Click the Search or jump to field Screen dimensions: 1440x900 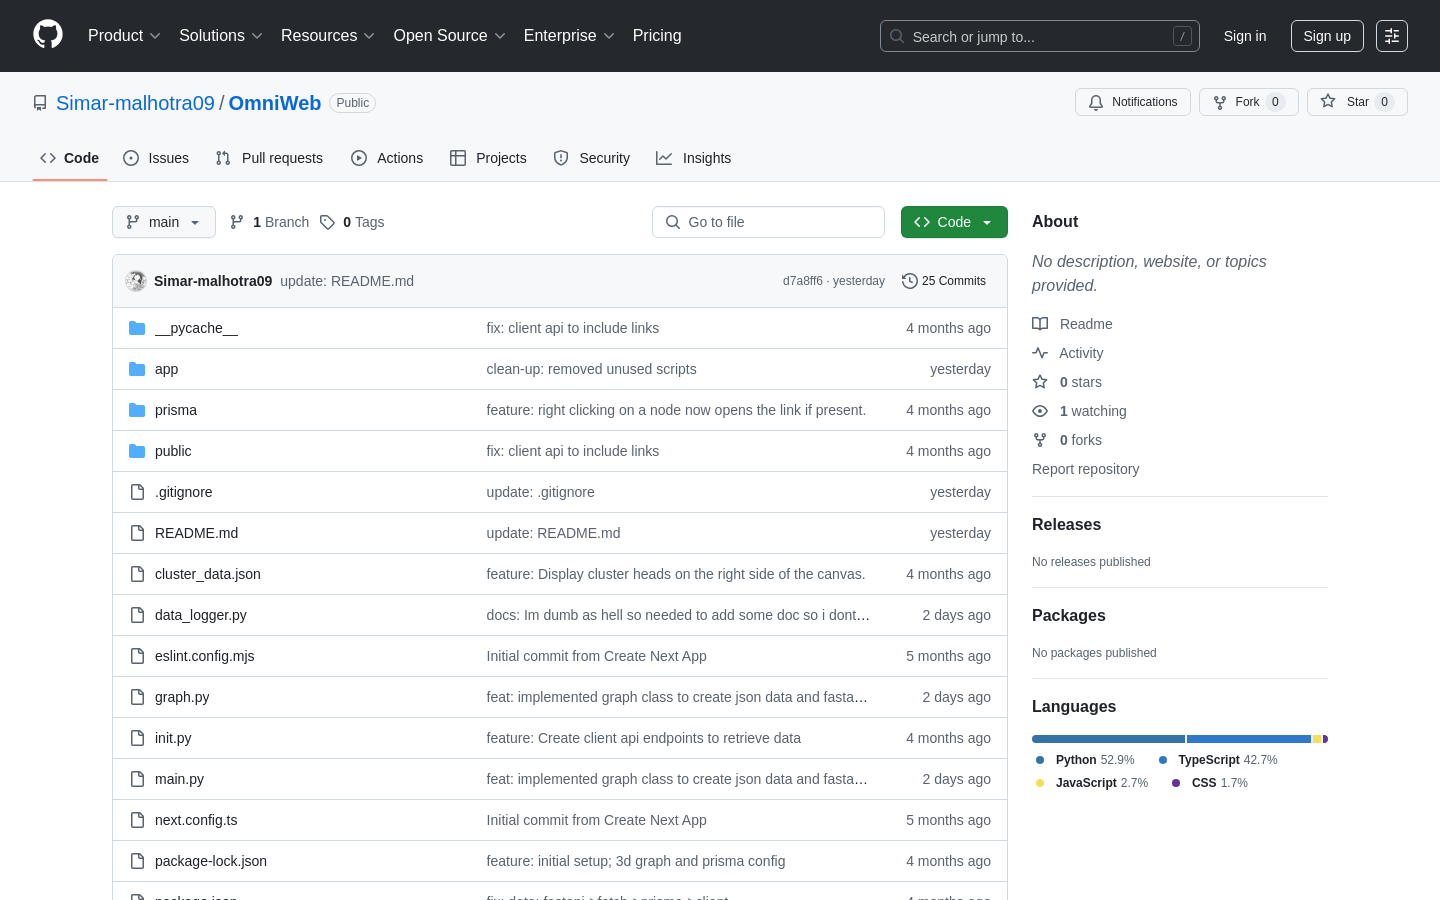[x=1040, y=36]
